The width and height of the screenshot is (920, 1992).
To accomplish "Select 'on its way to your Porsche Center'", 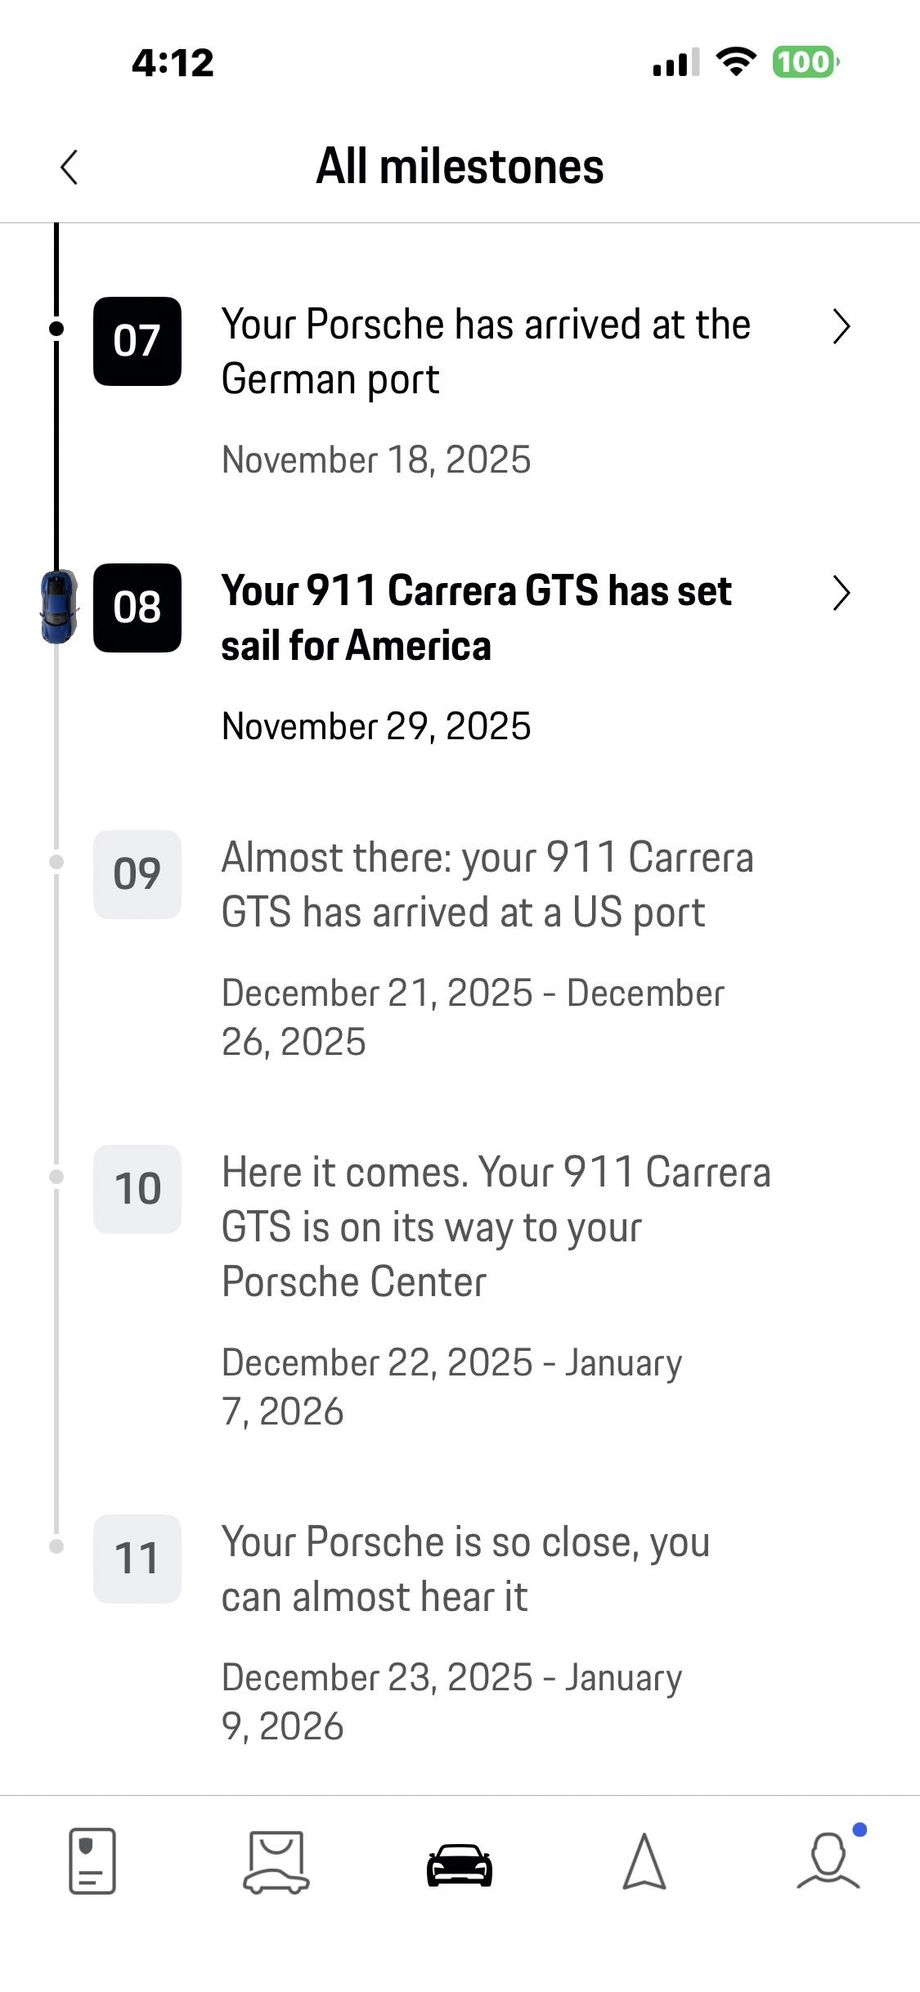I will click(496, 1227).
